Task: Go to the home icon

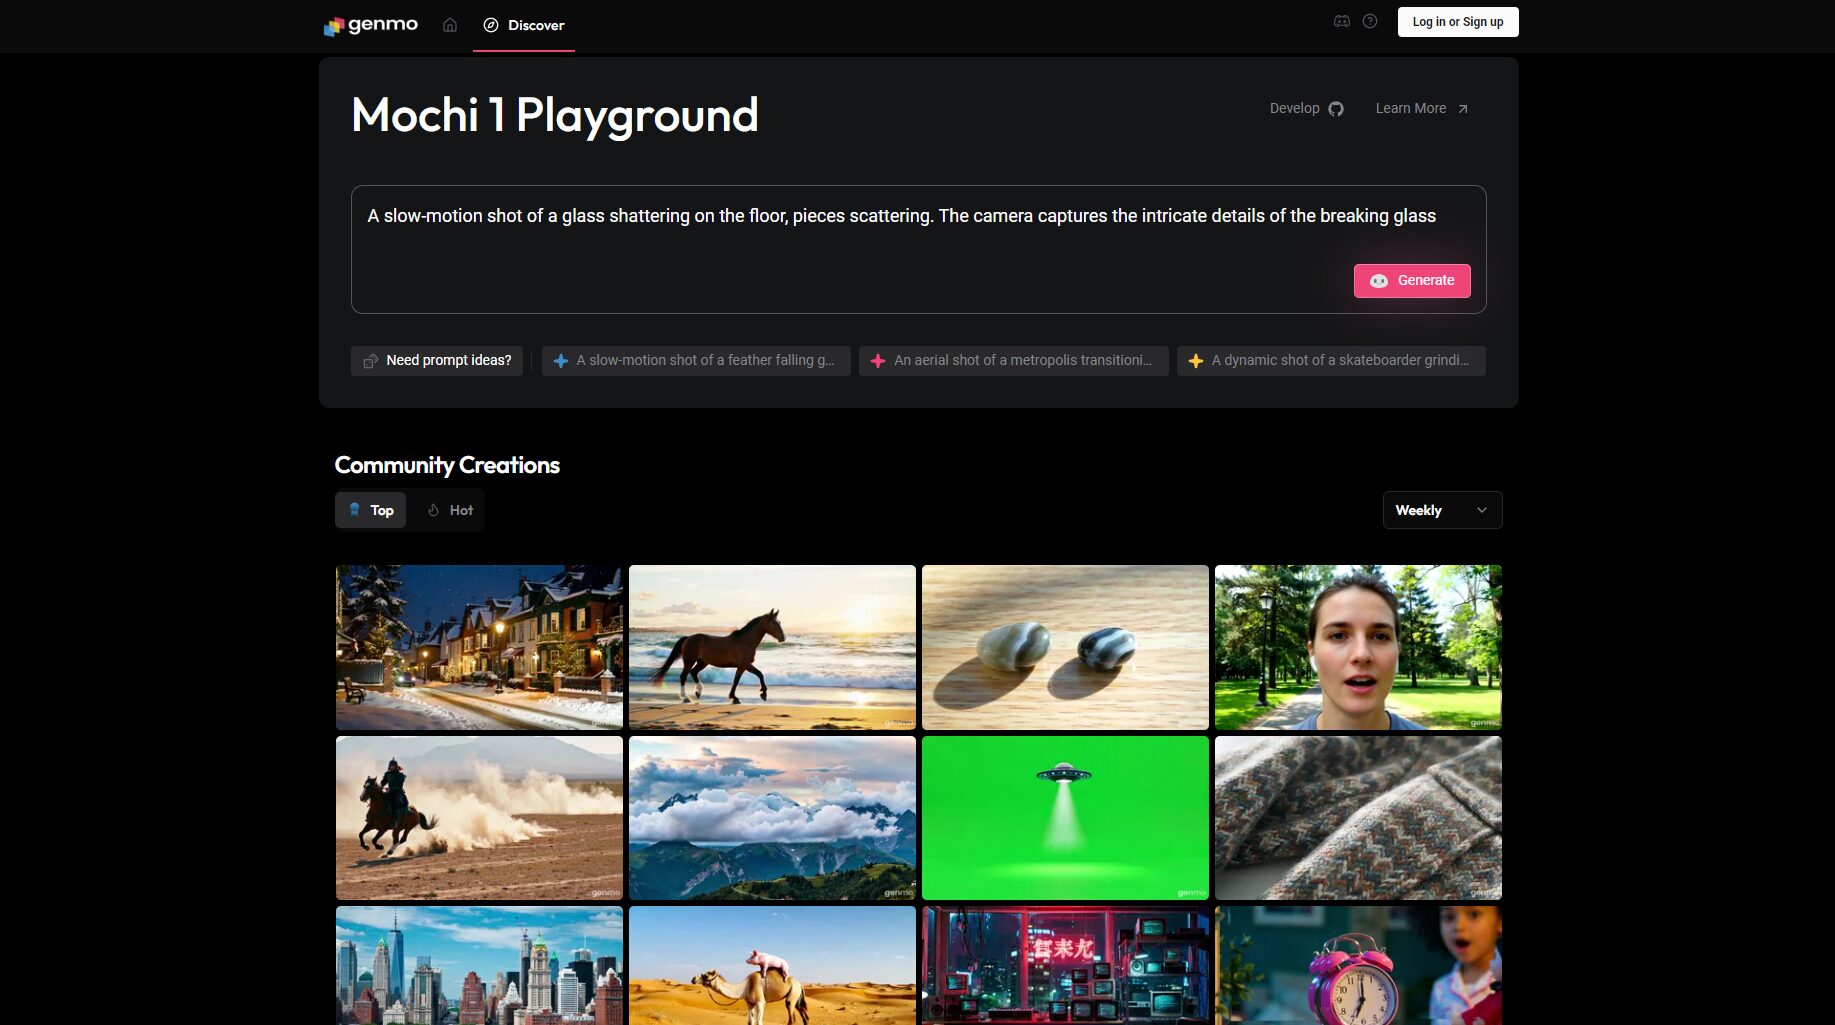Action: pyautogui.click(x=450, y=25)
